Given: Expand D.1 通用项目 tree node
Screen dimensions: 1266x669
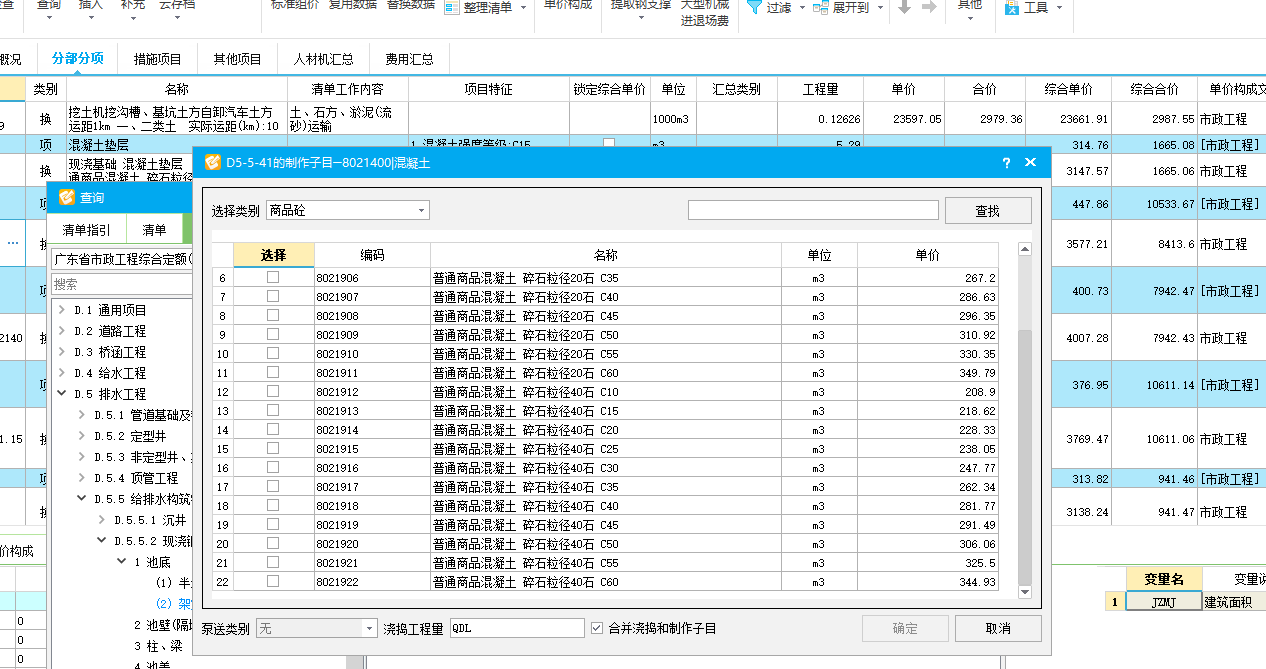Looking at the screenshot, I should [62, 311].
